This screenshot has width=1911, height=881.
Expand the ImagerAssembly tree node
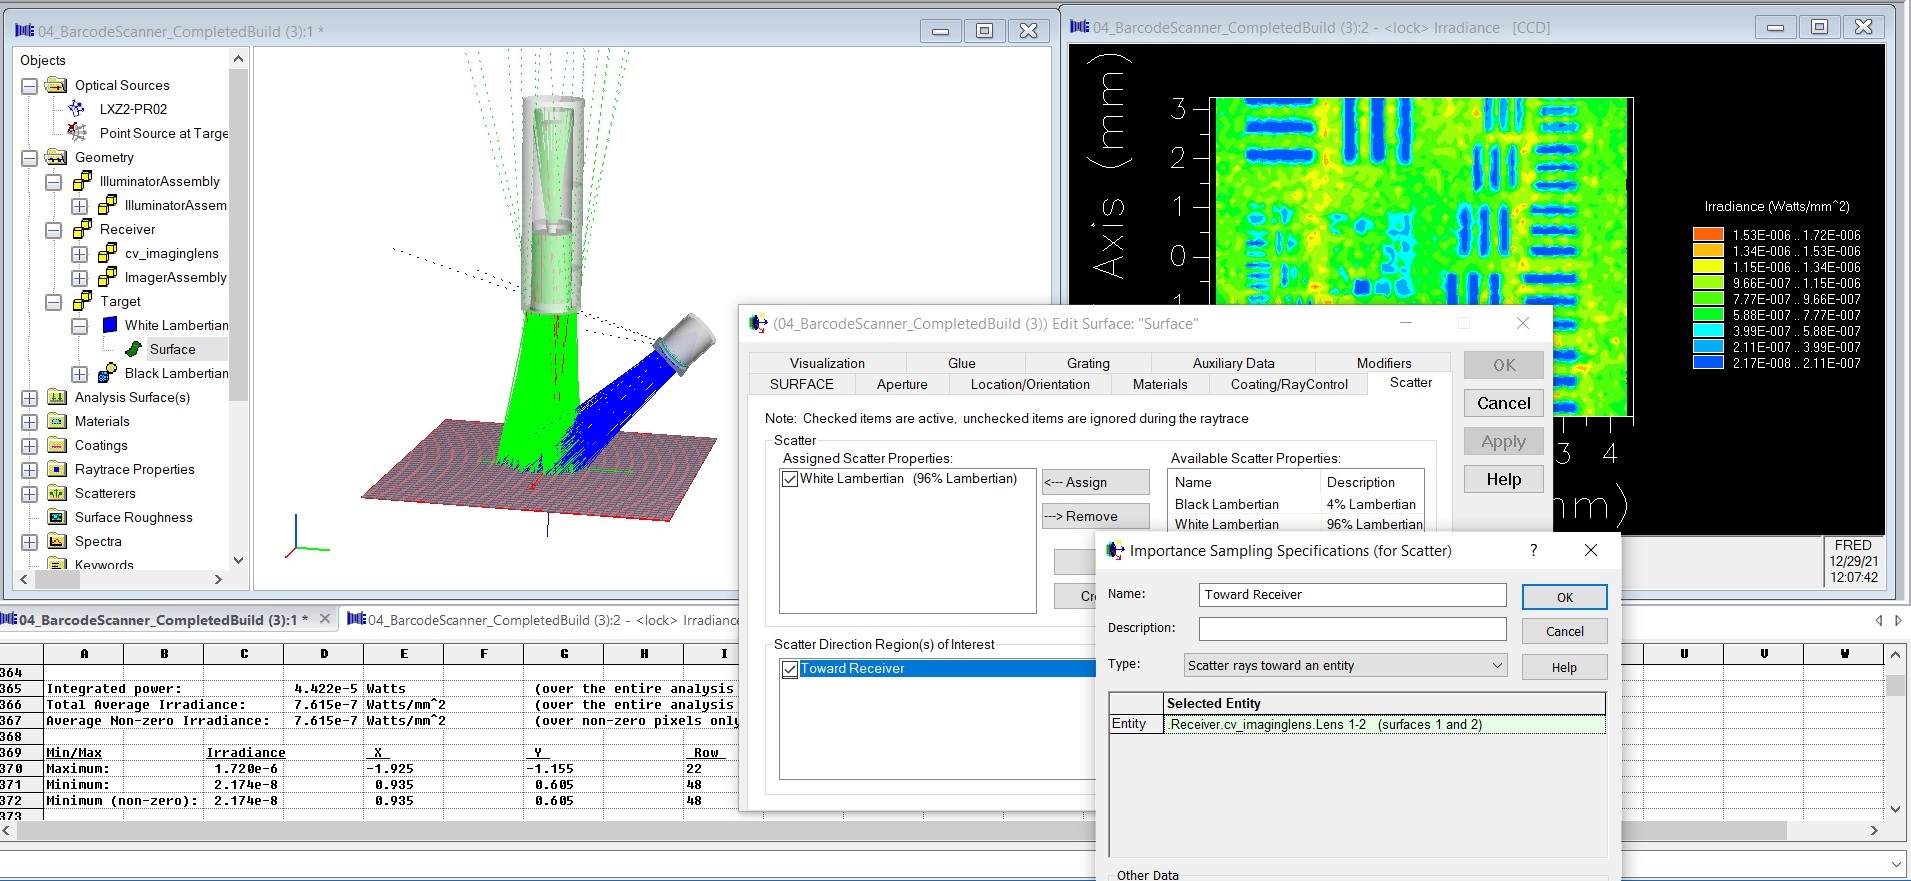pos(79,278)
